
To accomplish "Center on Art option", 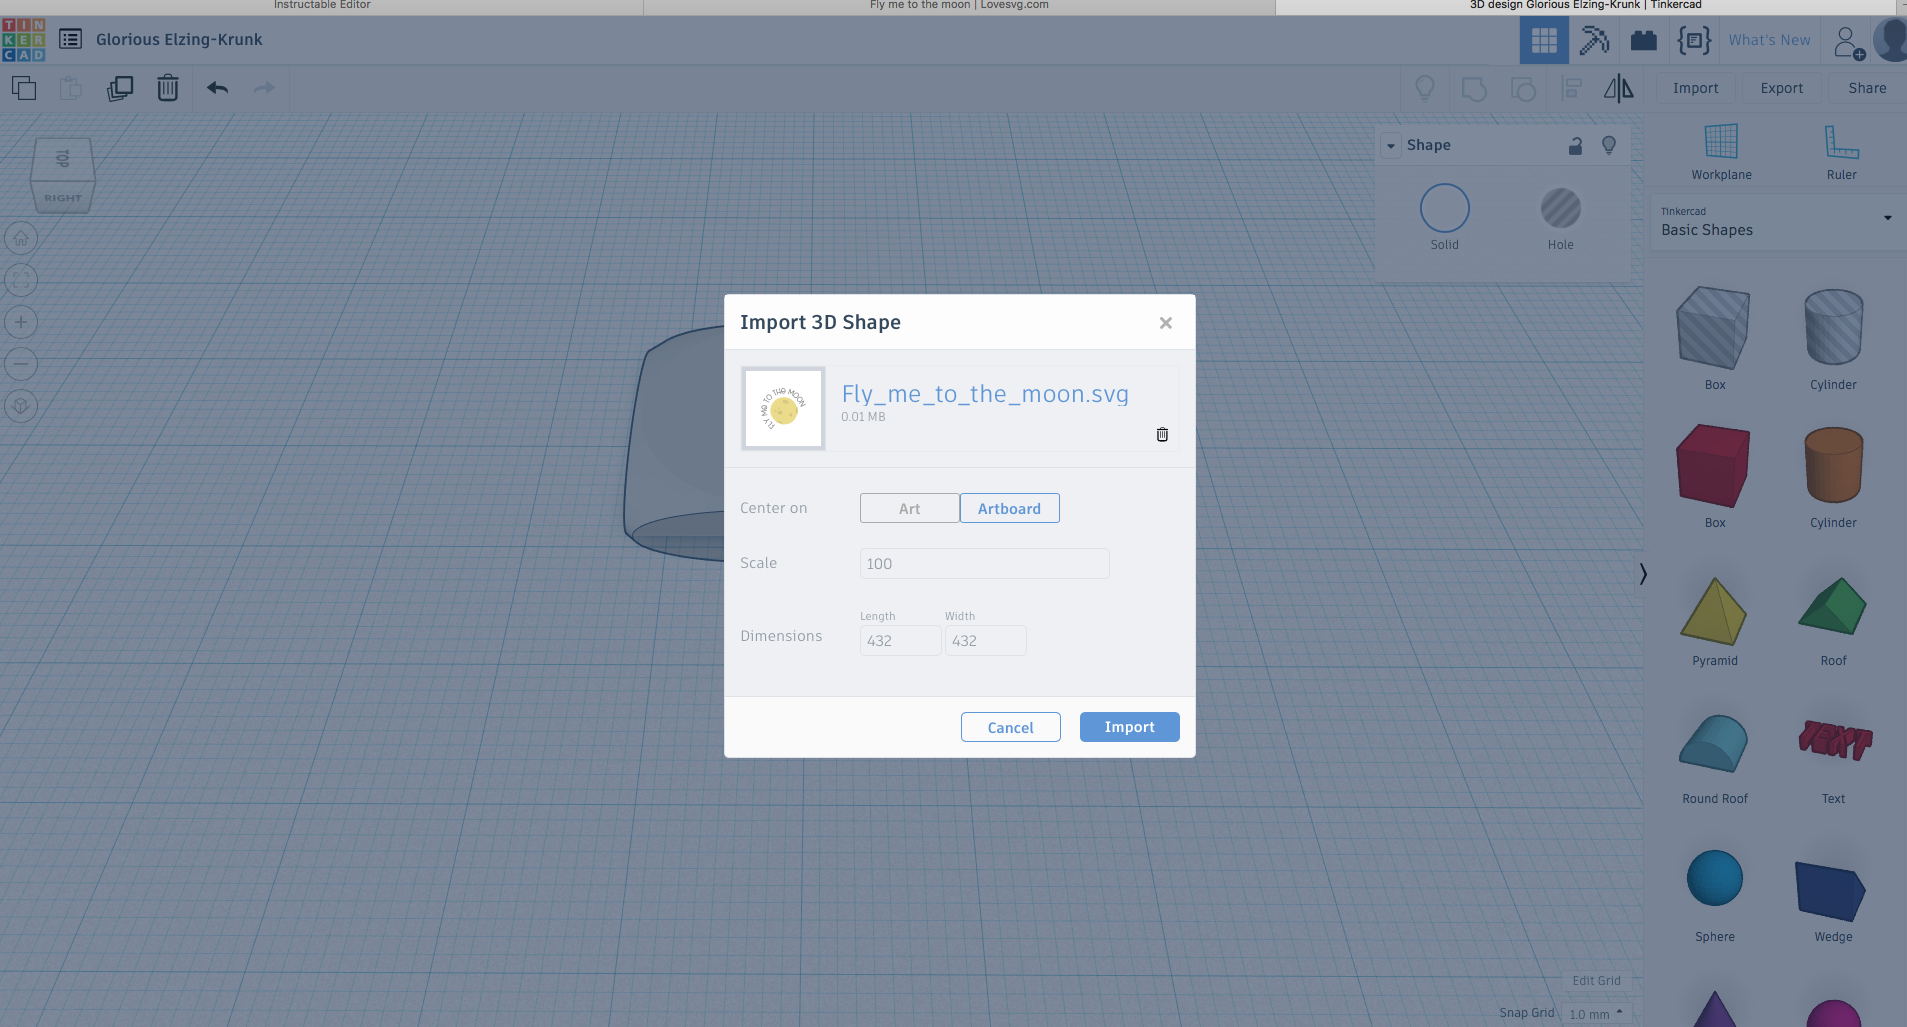I will (x=909, y=508).
